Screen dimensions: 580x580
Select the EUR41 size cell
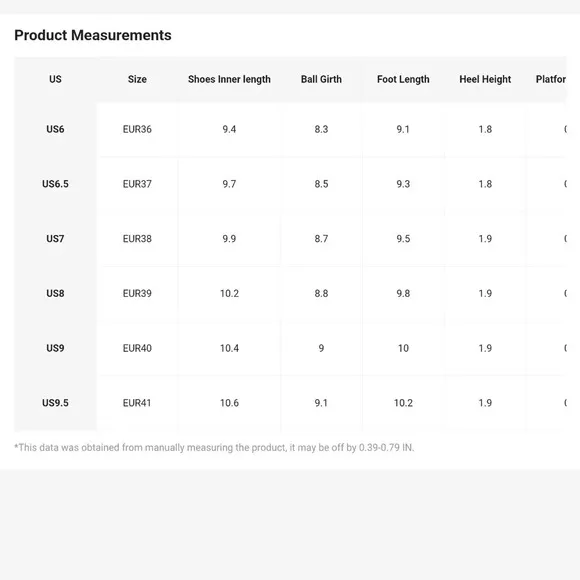click(x=137, y=403)
